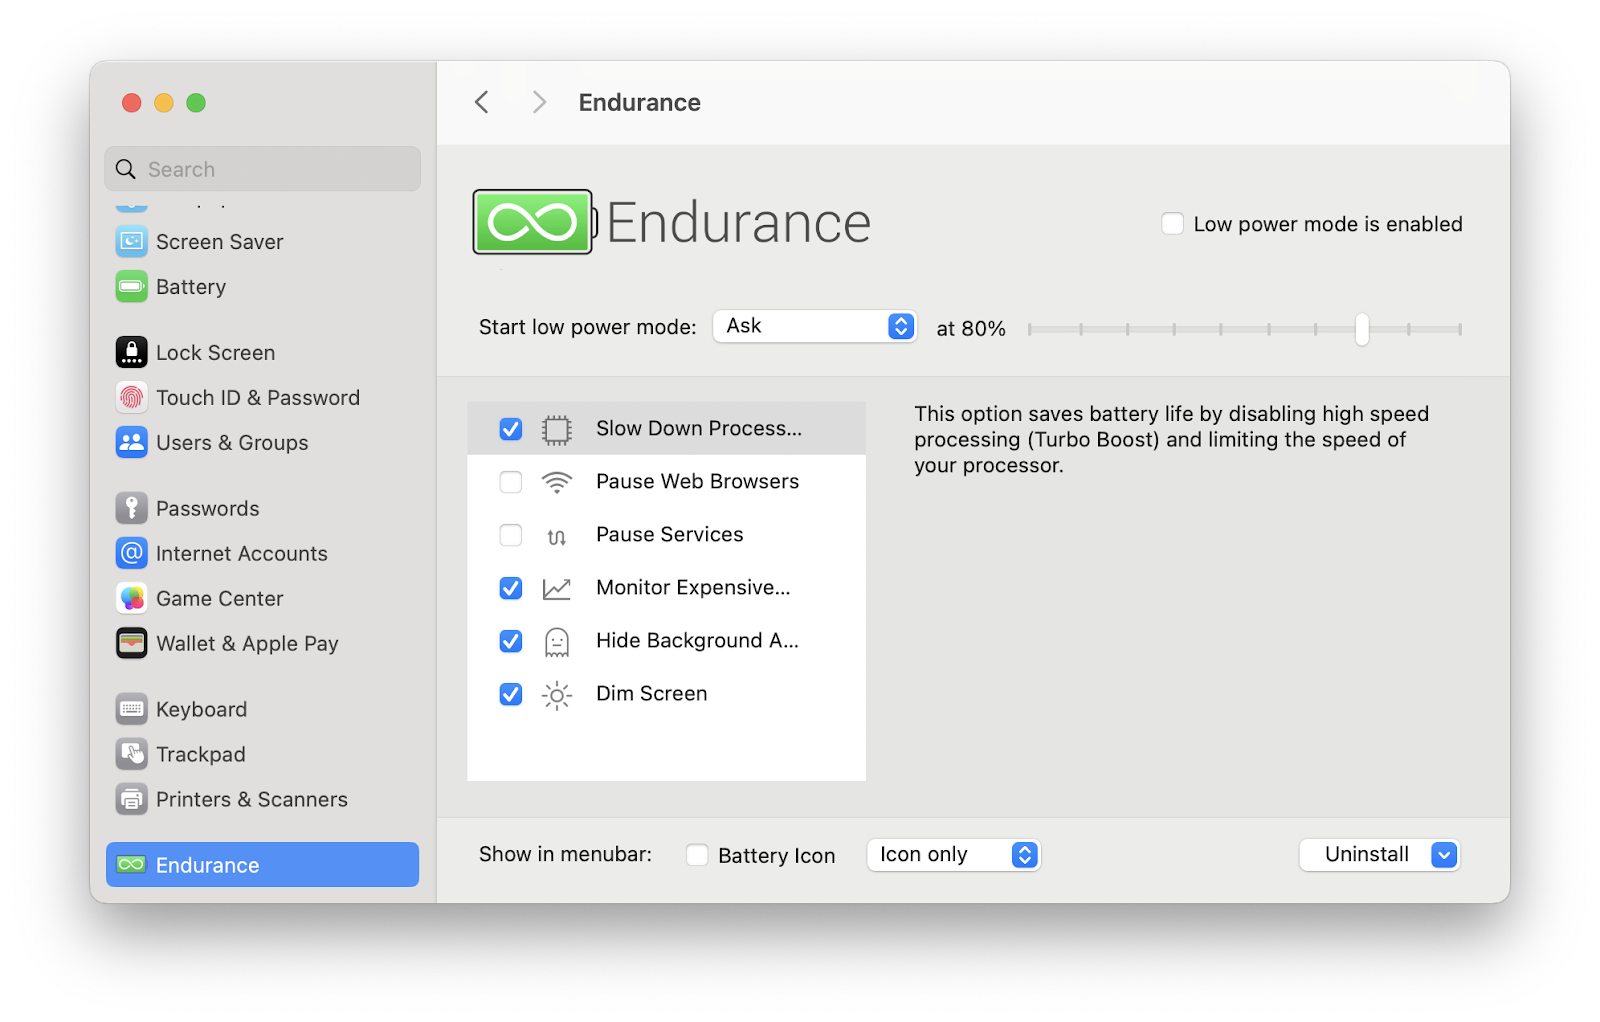Viewport: 1600px width, 1022px height.
Task: Click the Trackpad icon in sidebar
Action: coord(131,754)
